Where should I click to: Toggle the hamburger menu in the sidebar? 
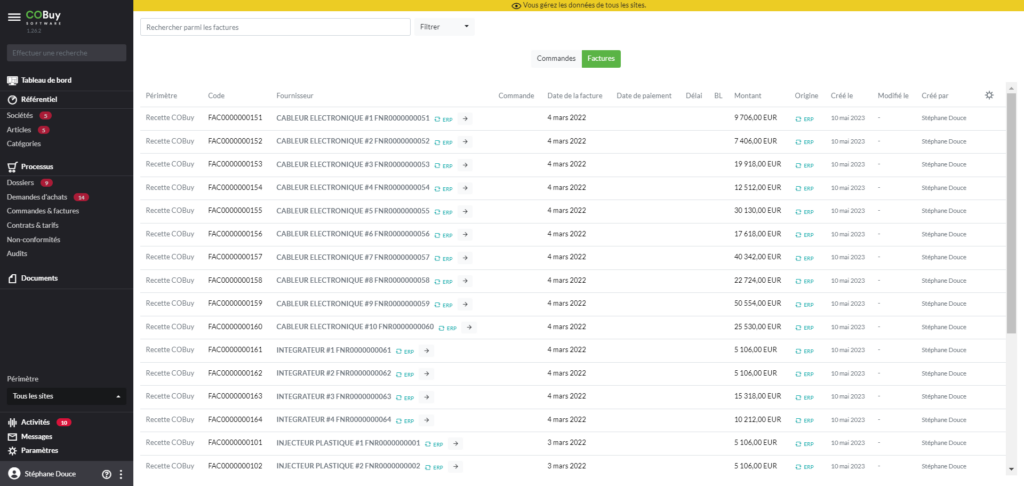(x=14, y=17)
